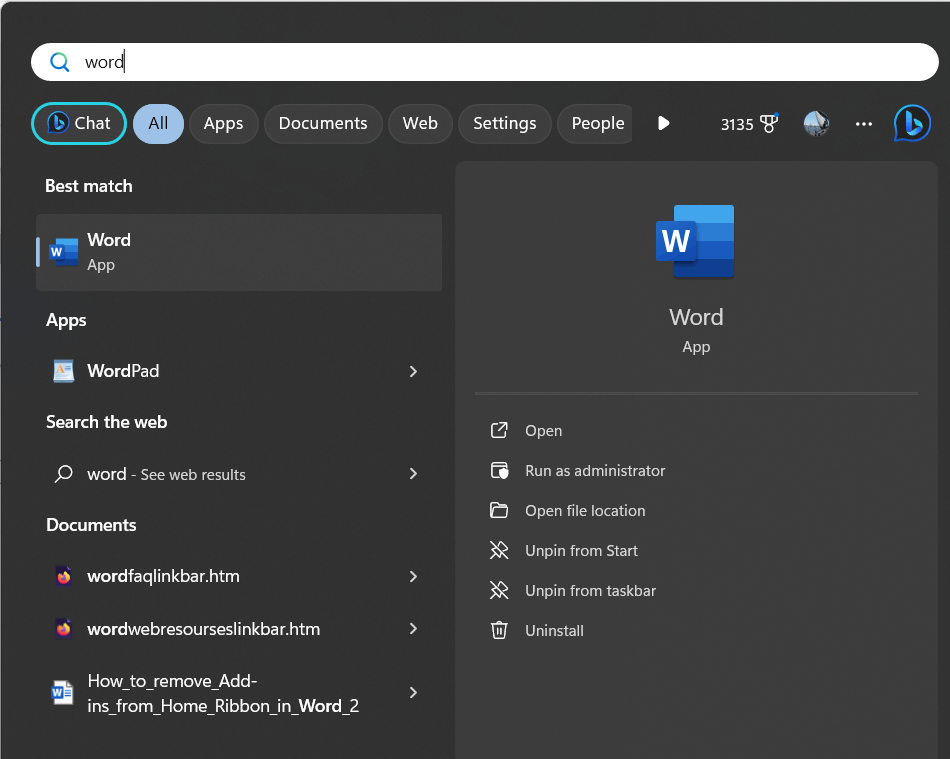The image size is (950, 759).
Task: Switch to the Apps filter tab
Action: [223, 124]
